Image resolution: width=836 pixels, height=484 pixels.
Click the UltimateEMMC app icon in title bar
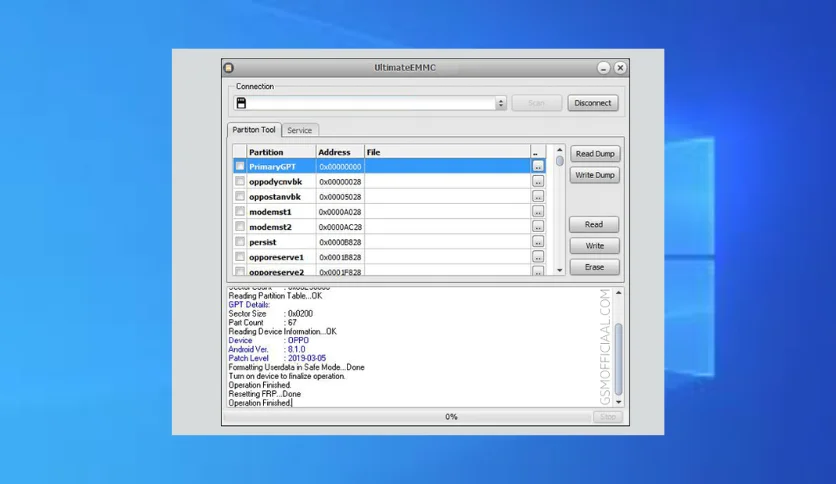[229, 68]
